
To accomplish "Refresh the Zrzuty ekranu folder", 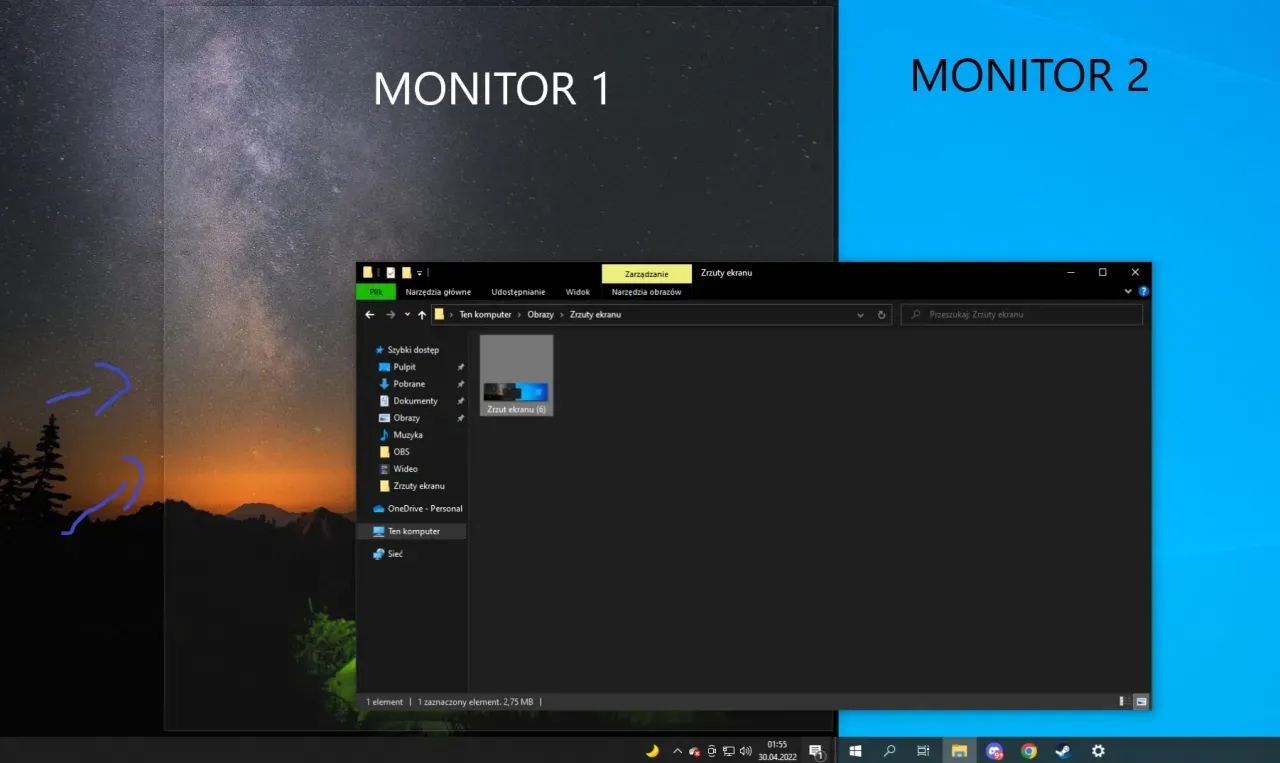I will [881, 315].
